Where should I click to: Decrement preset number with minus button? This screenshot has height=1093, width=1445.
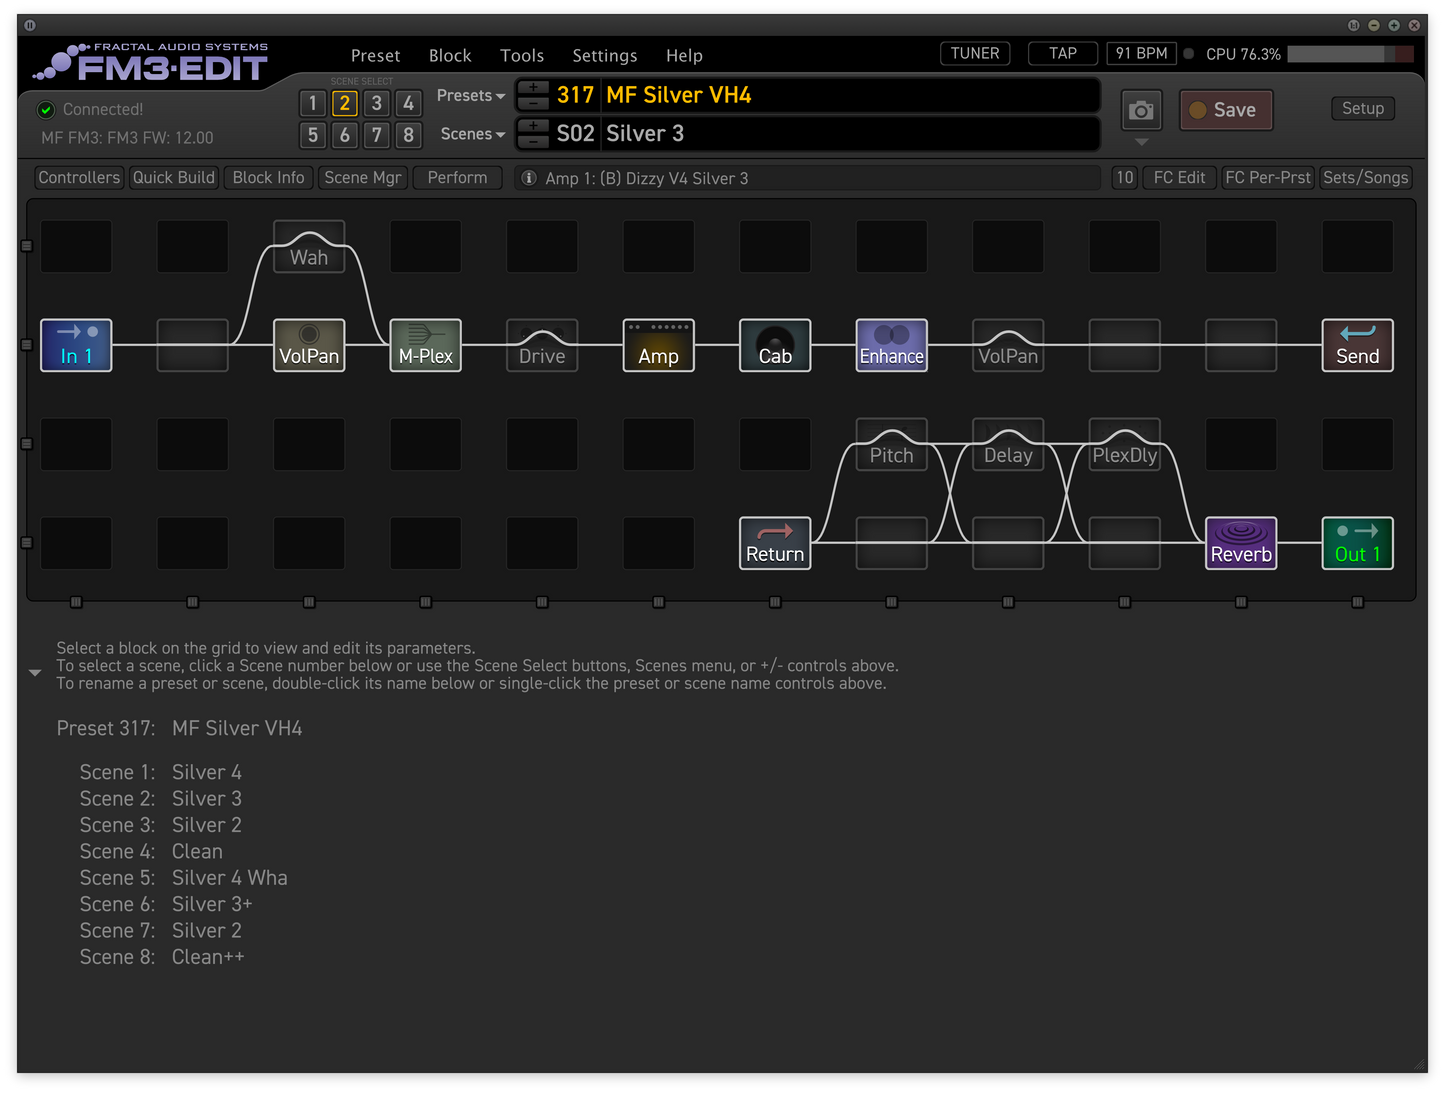pyautogui.click(x=534, y=103)
